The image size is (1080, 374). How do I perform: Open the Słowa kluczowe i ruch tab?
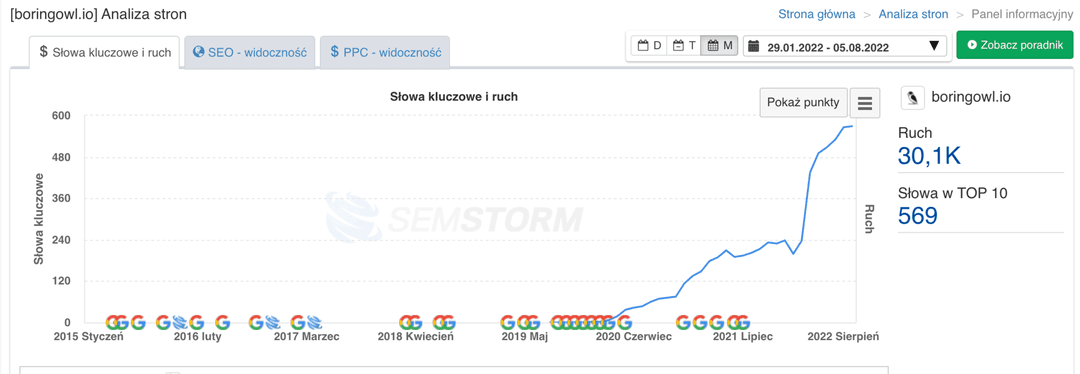105,52
